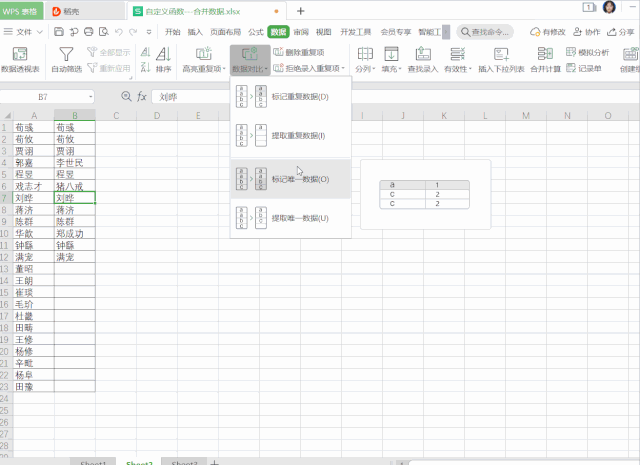Open the 分列 split columns dropdown

point(365,60)
